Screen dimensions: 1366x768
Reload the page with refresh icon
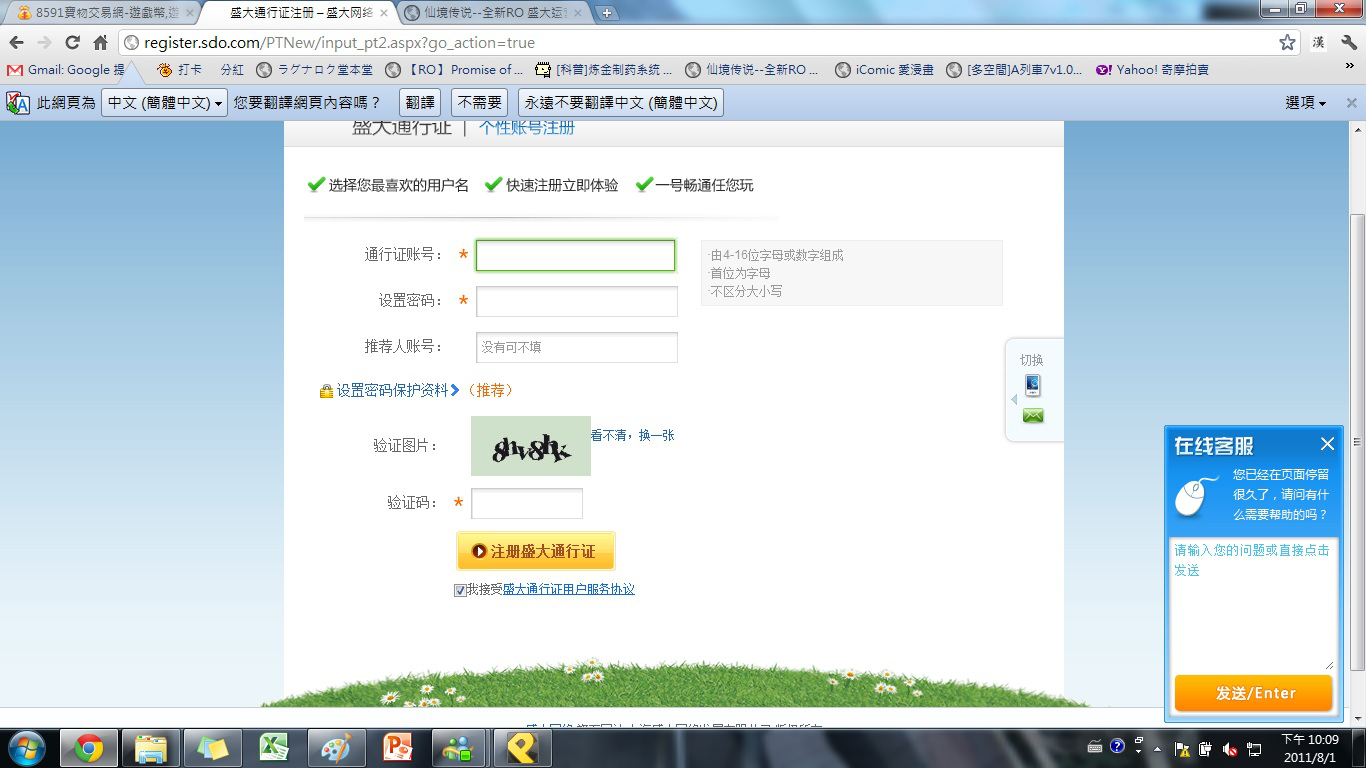point(72,43)
